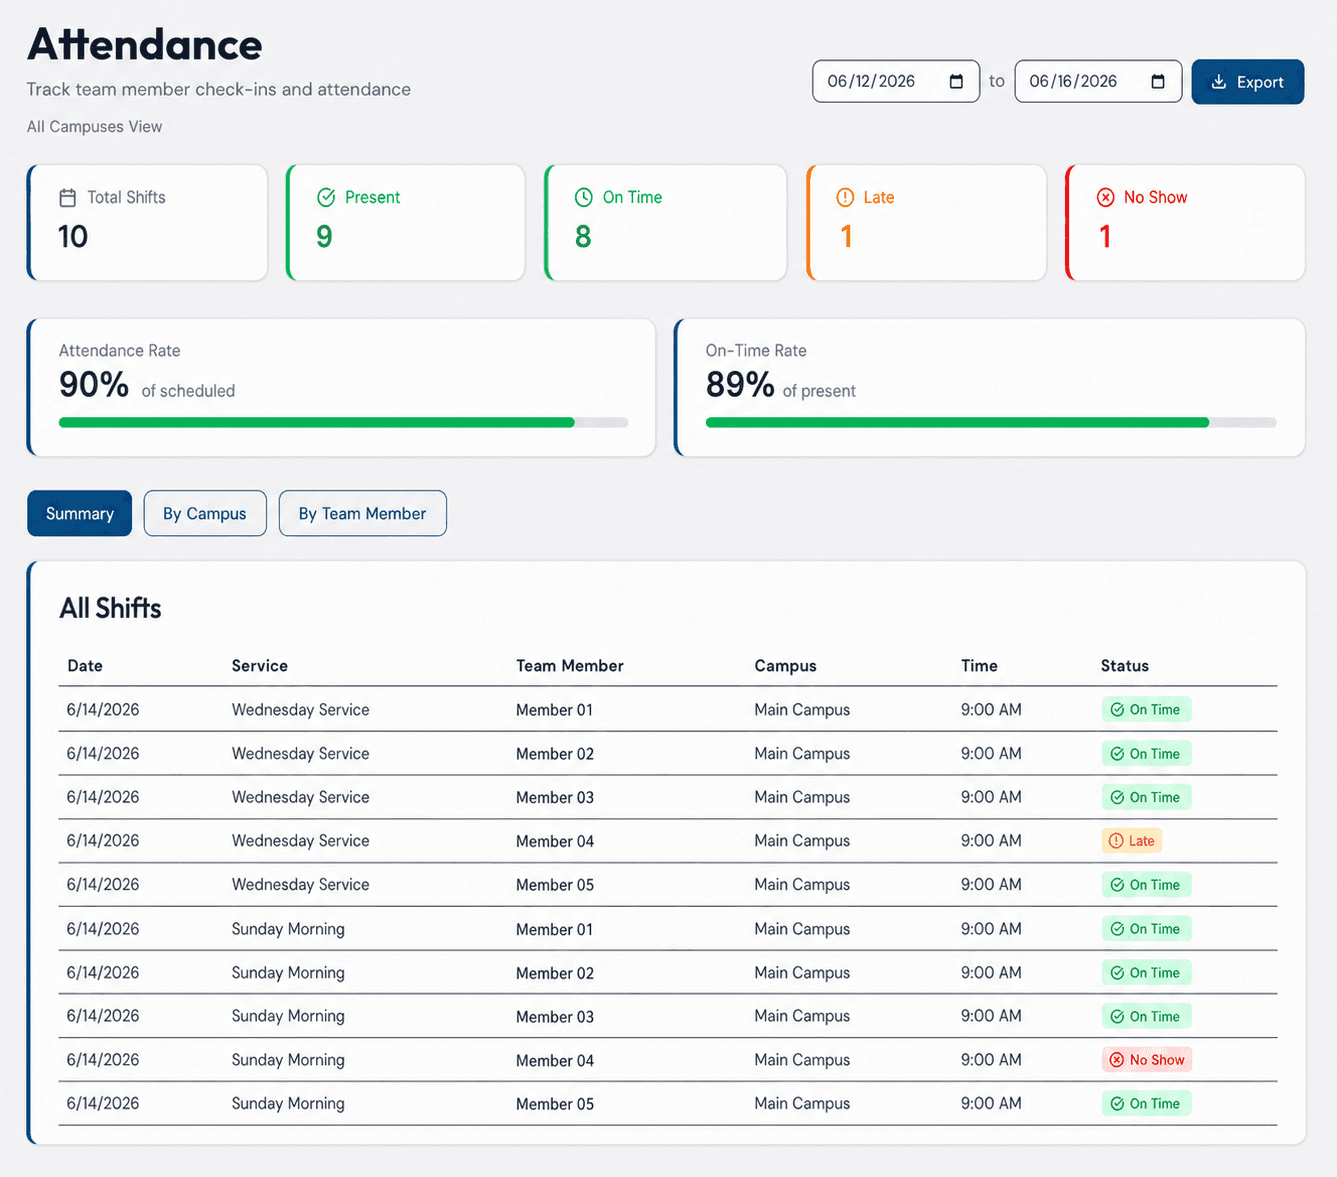1337x1177 pixels.
Task: Select the On Time count 8
Action: (583, 237)
